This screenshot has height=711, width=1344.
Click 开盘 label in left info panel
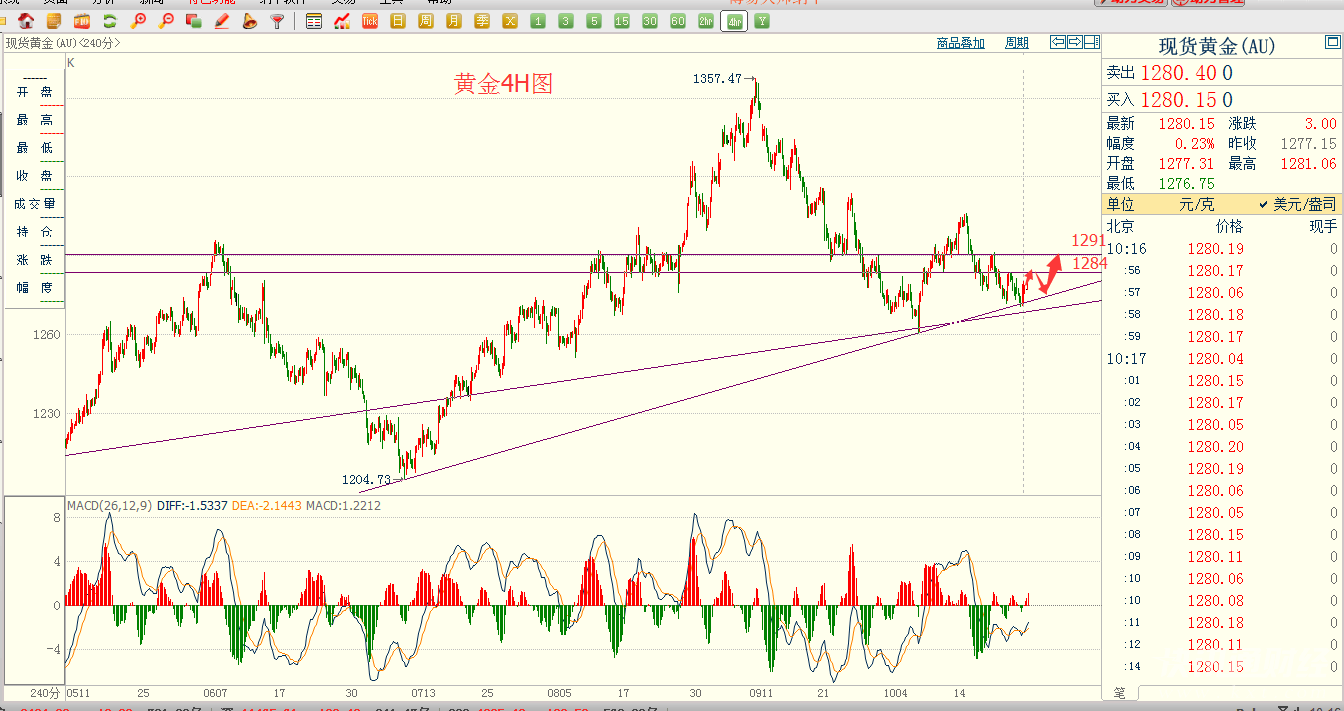(x=35, y=92)
